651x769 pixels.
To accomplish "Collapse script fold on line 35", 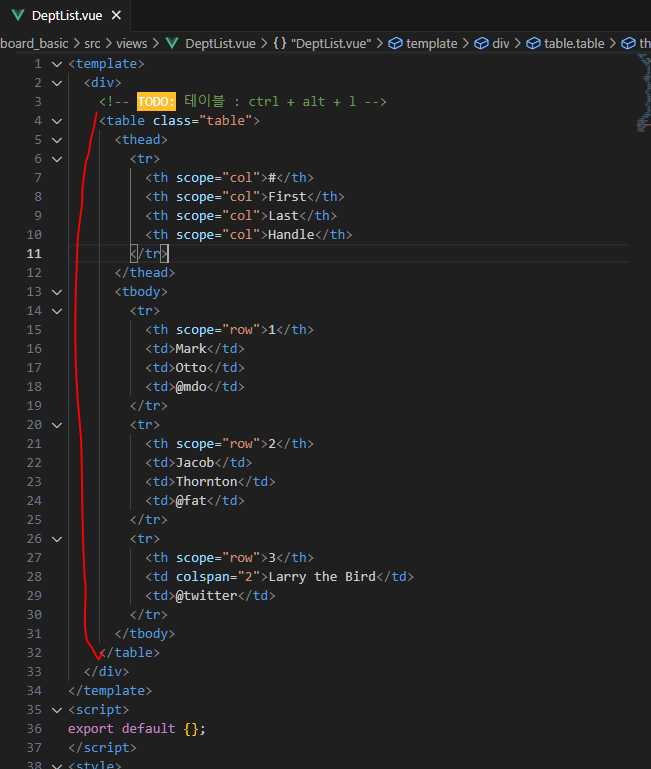I will 57,710.
